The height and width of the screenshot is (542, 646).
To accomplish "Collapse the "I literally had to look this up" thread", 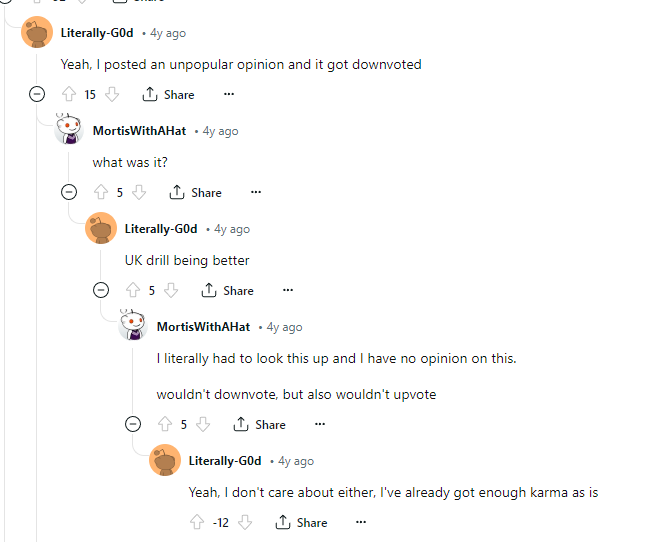I will click(x=133, y=425).
